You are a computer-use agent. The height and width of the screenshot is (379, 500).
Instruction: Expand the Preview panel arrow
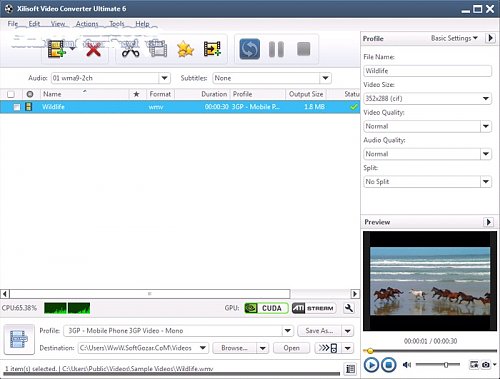click(488, 222)
